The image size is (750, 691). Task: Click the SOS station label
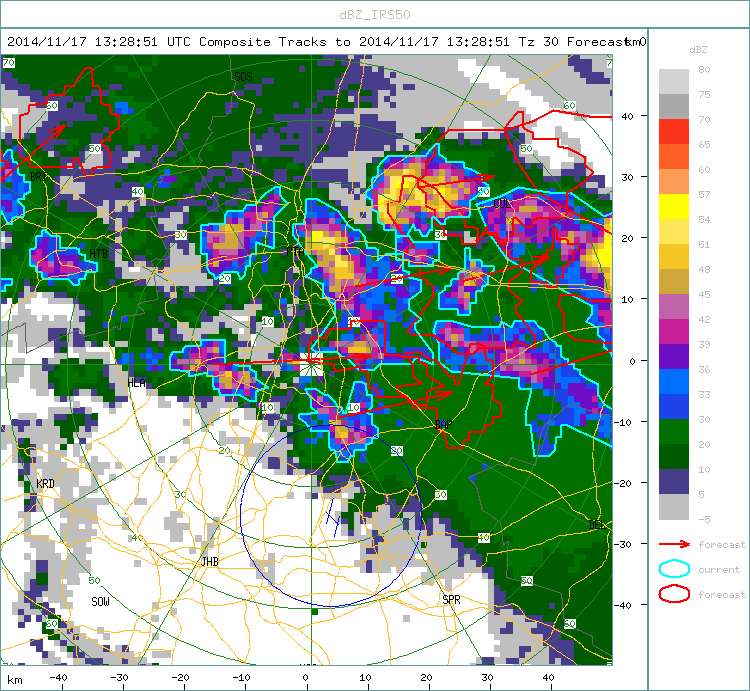[x=243, y=77]
